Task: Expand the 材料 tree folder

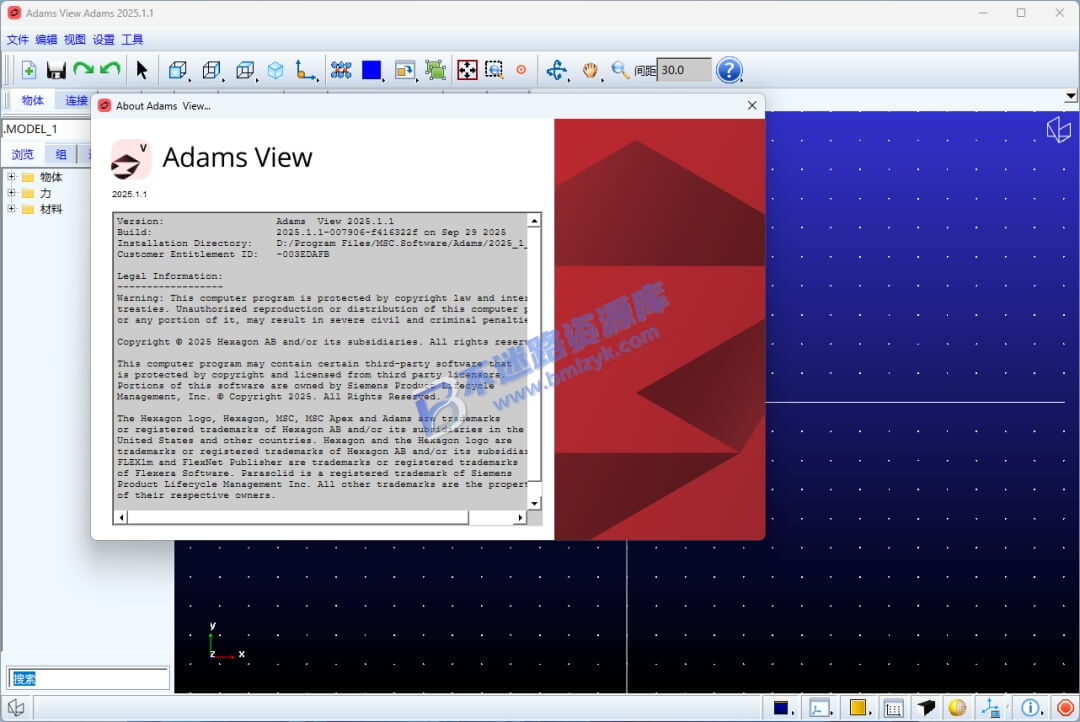Action: point(11,209)
